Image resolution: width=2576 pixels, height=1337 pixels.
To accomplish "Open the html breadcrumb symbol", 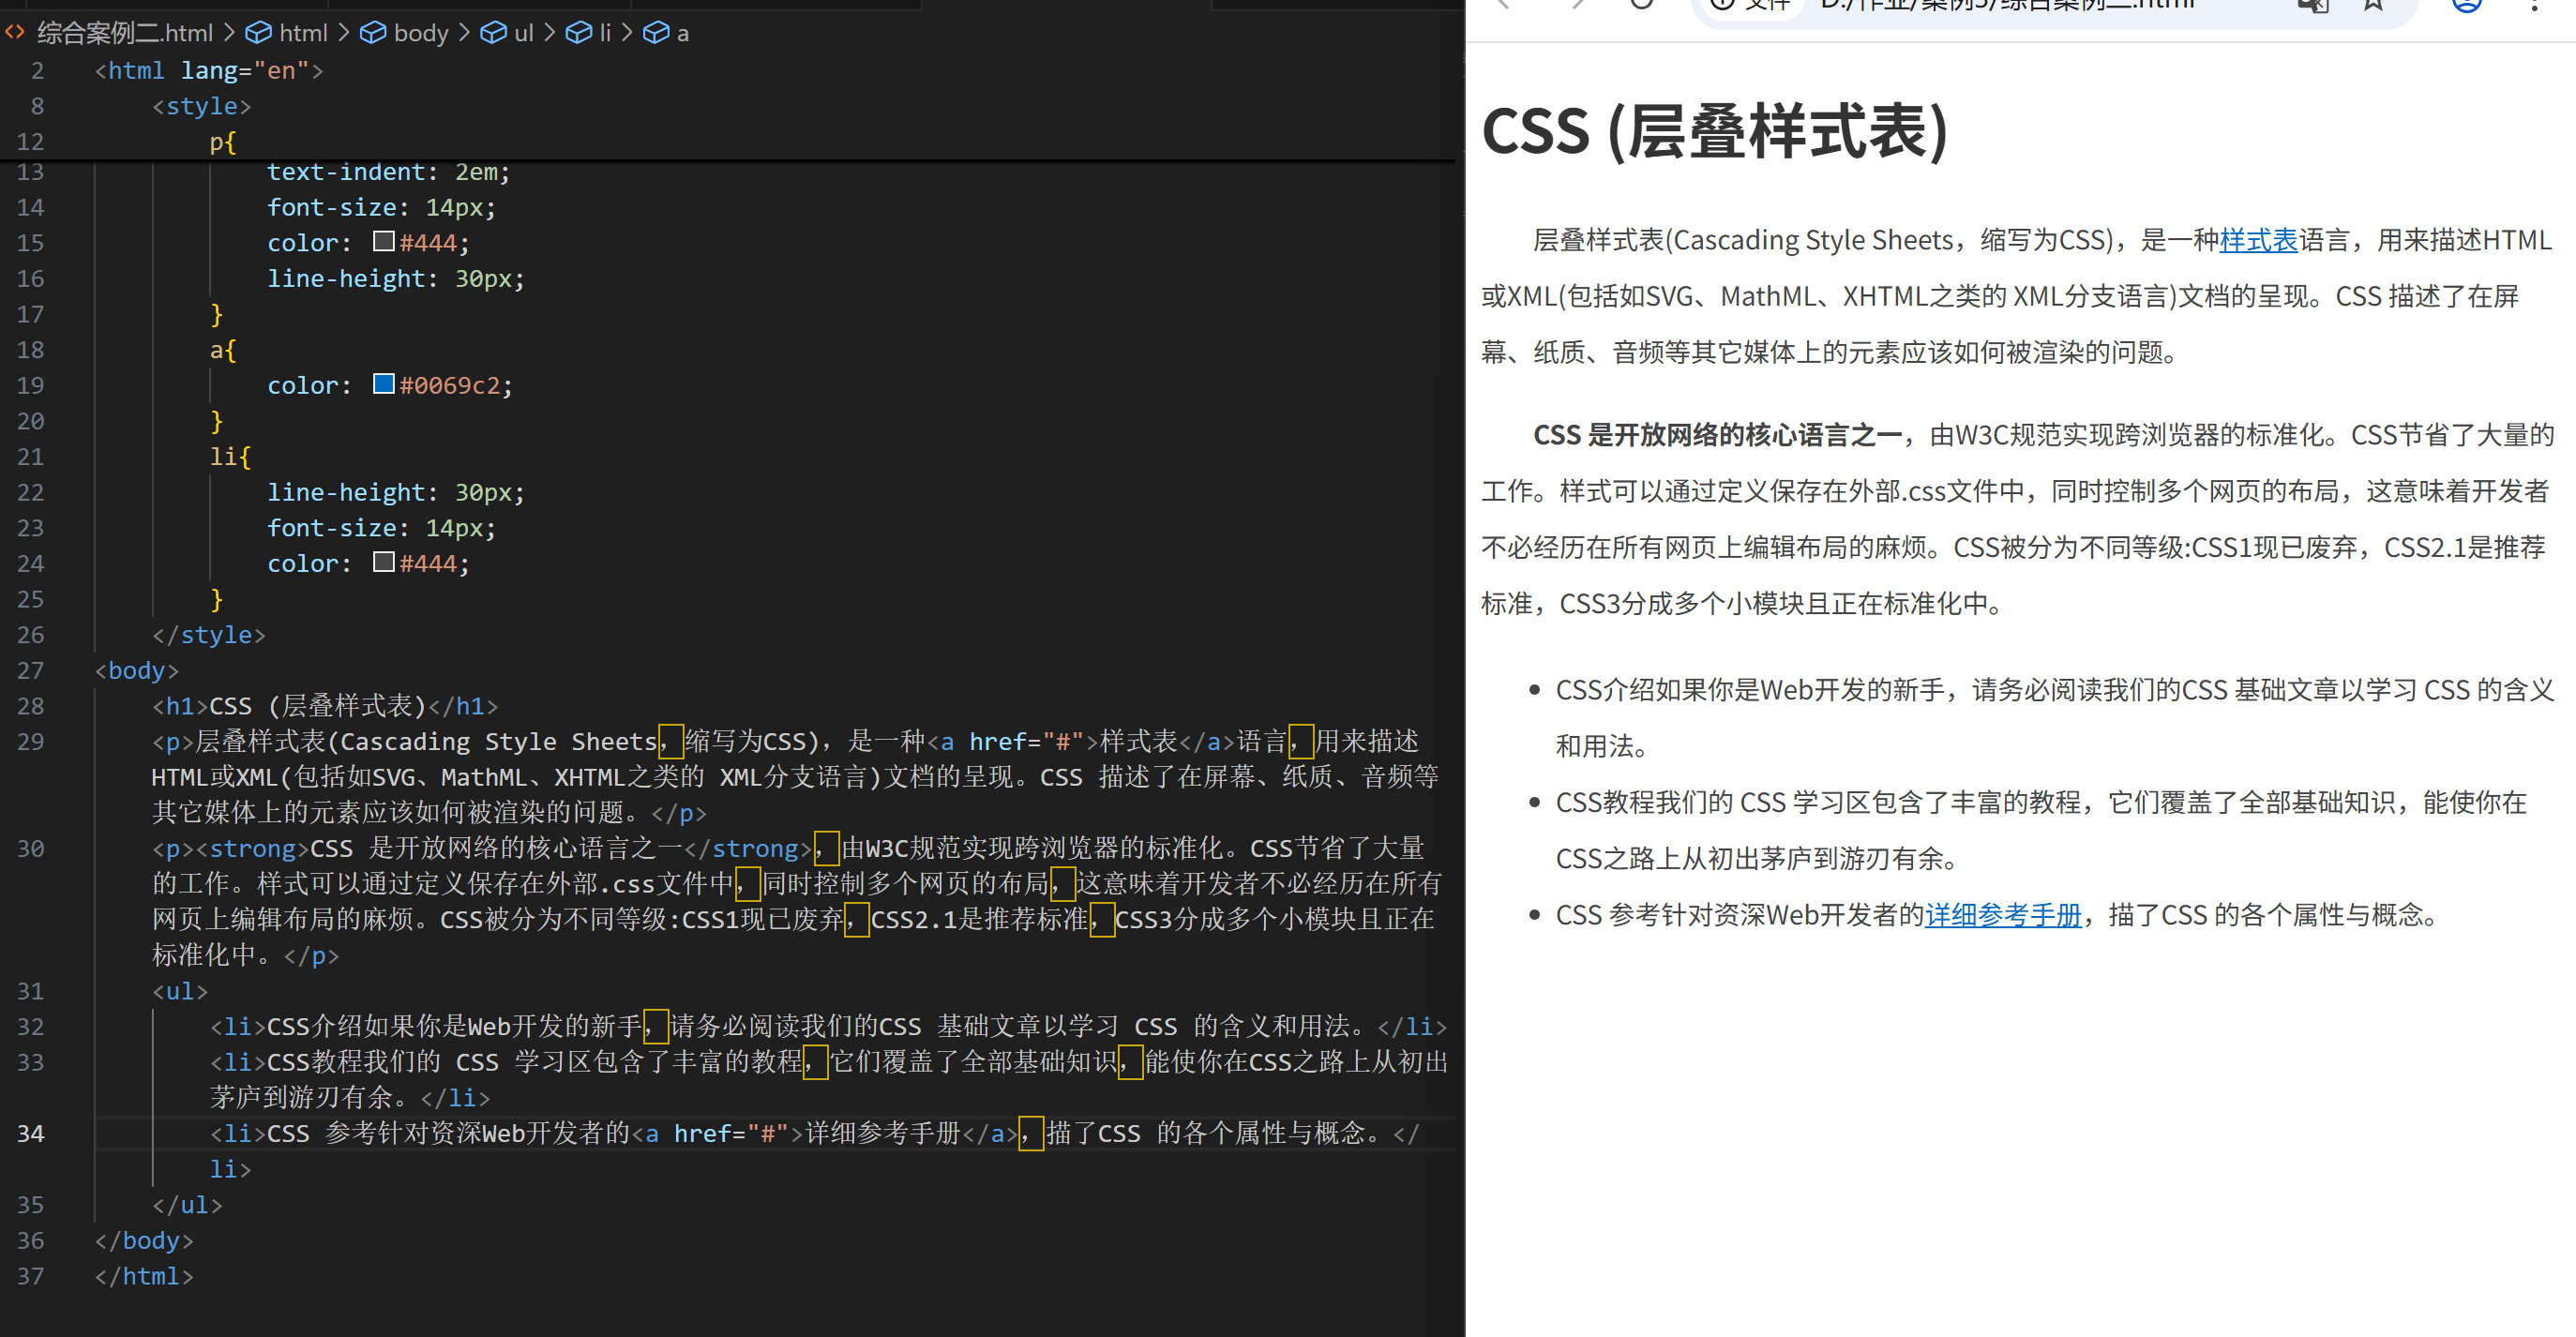I will pyautogui.click(x=287, y=33).
